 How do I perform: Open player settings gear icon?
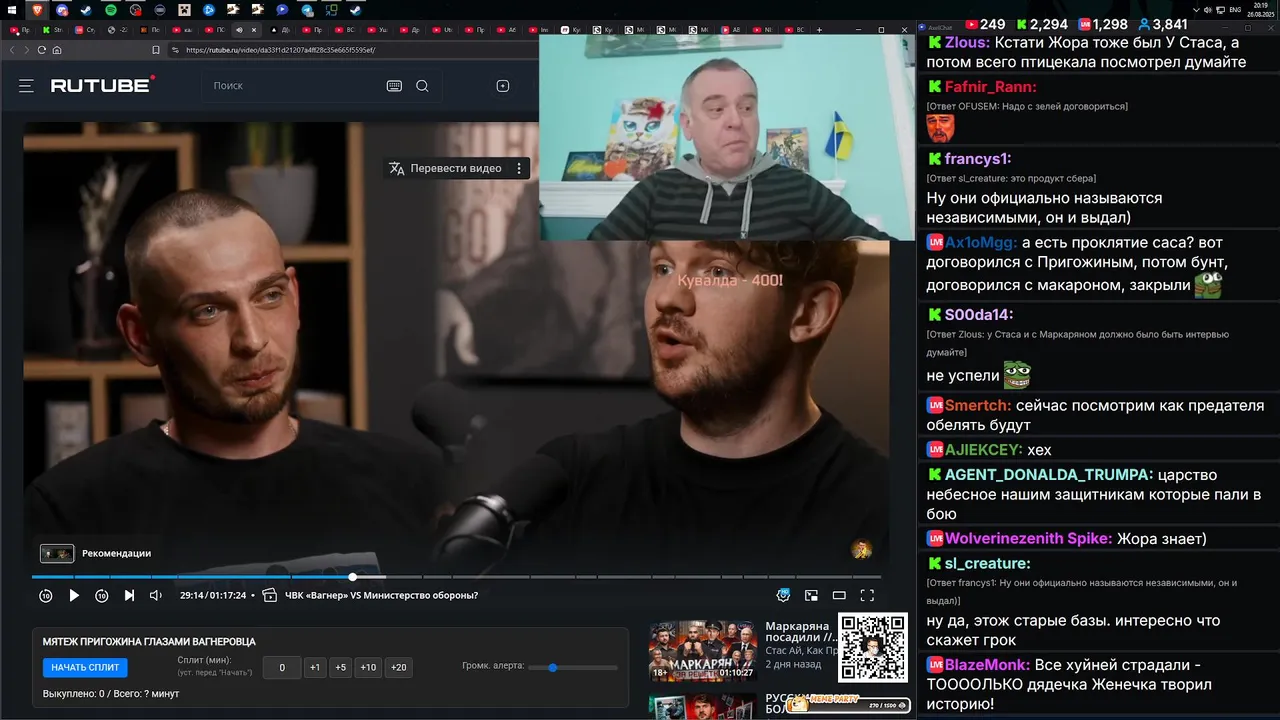783,595
